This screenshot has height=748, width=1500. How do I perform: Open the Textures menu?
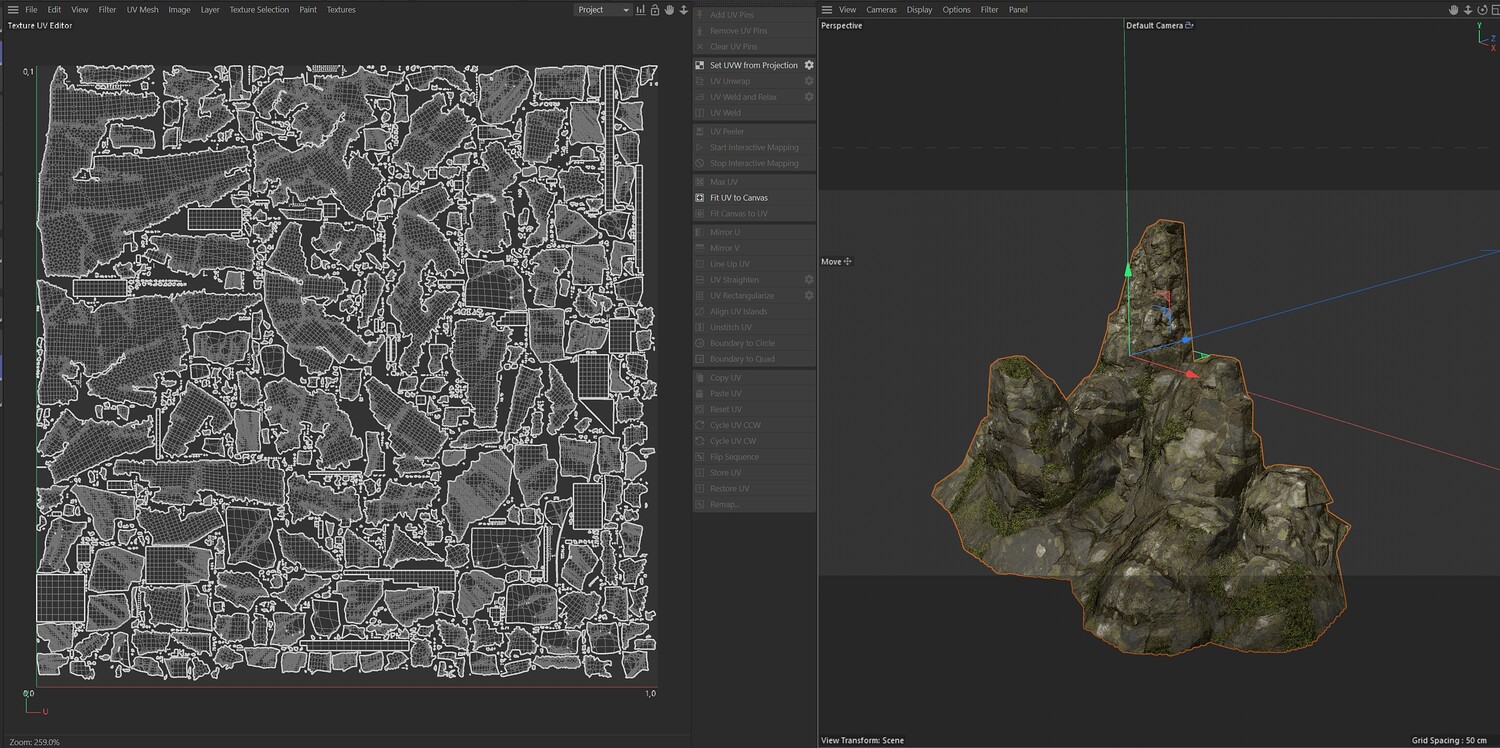(x=341, y=10)
